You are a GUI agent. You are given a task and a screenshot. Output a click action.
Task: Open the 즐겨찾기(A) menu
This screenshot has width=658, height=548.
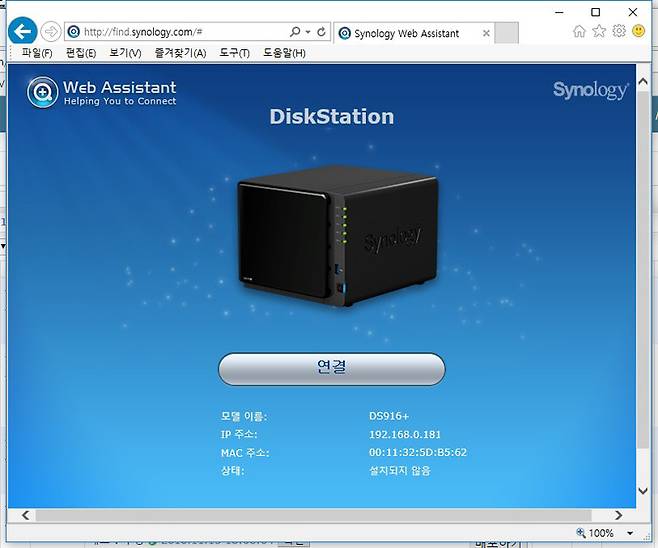point(180,53)
